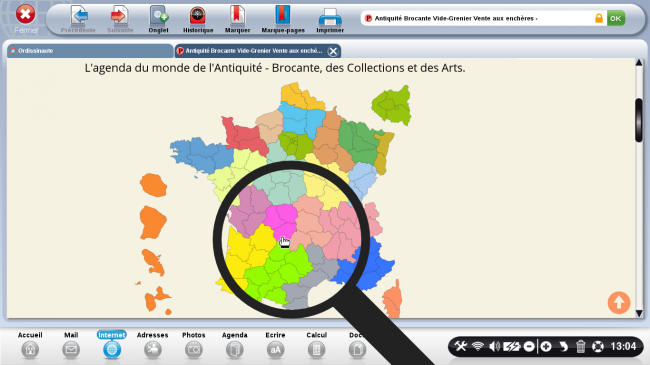Click the padlock icon in the address bar
The height and width of the screenshot is (365, 650).
(x=599, y=18)
